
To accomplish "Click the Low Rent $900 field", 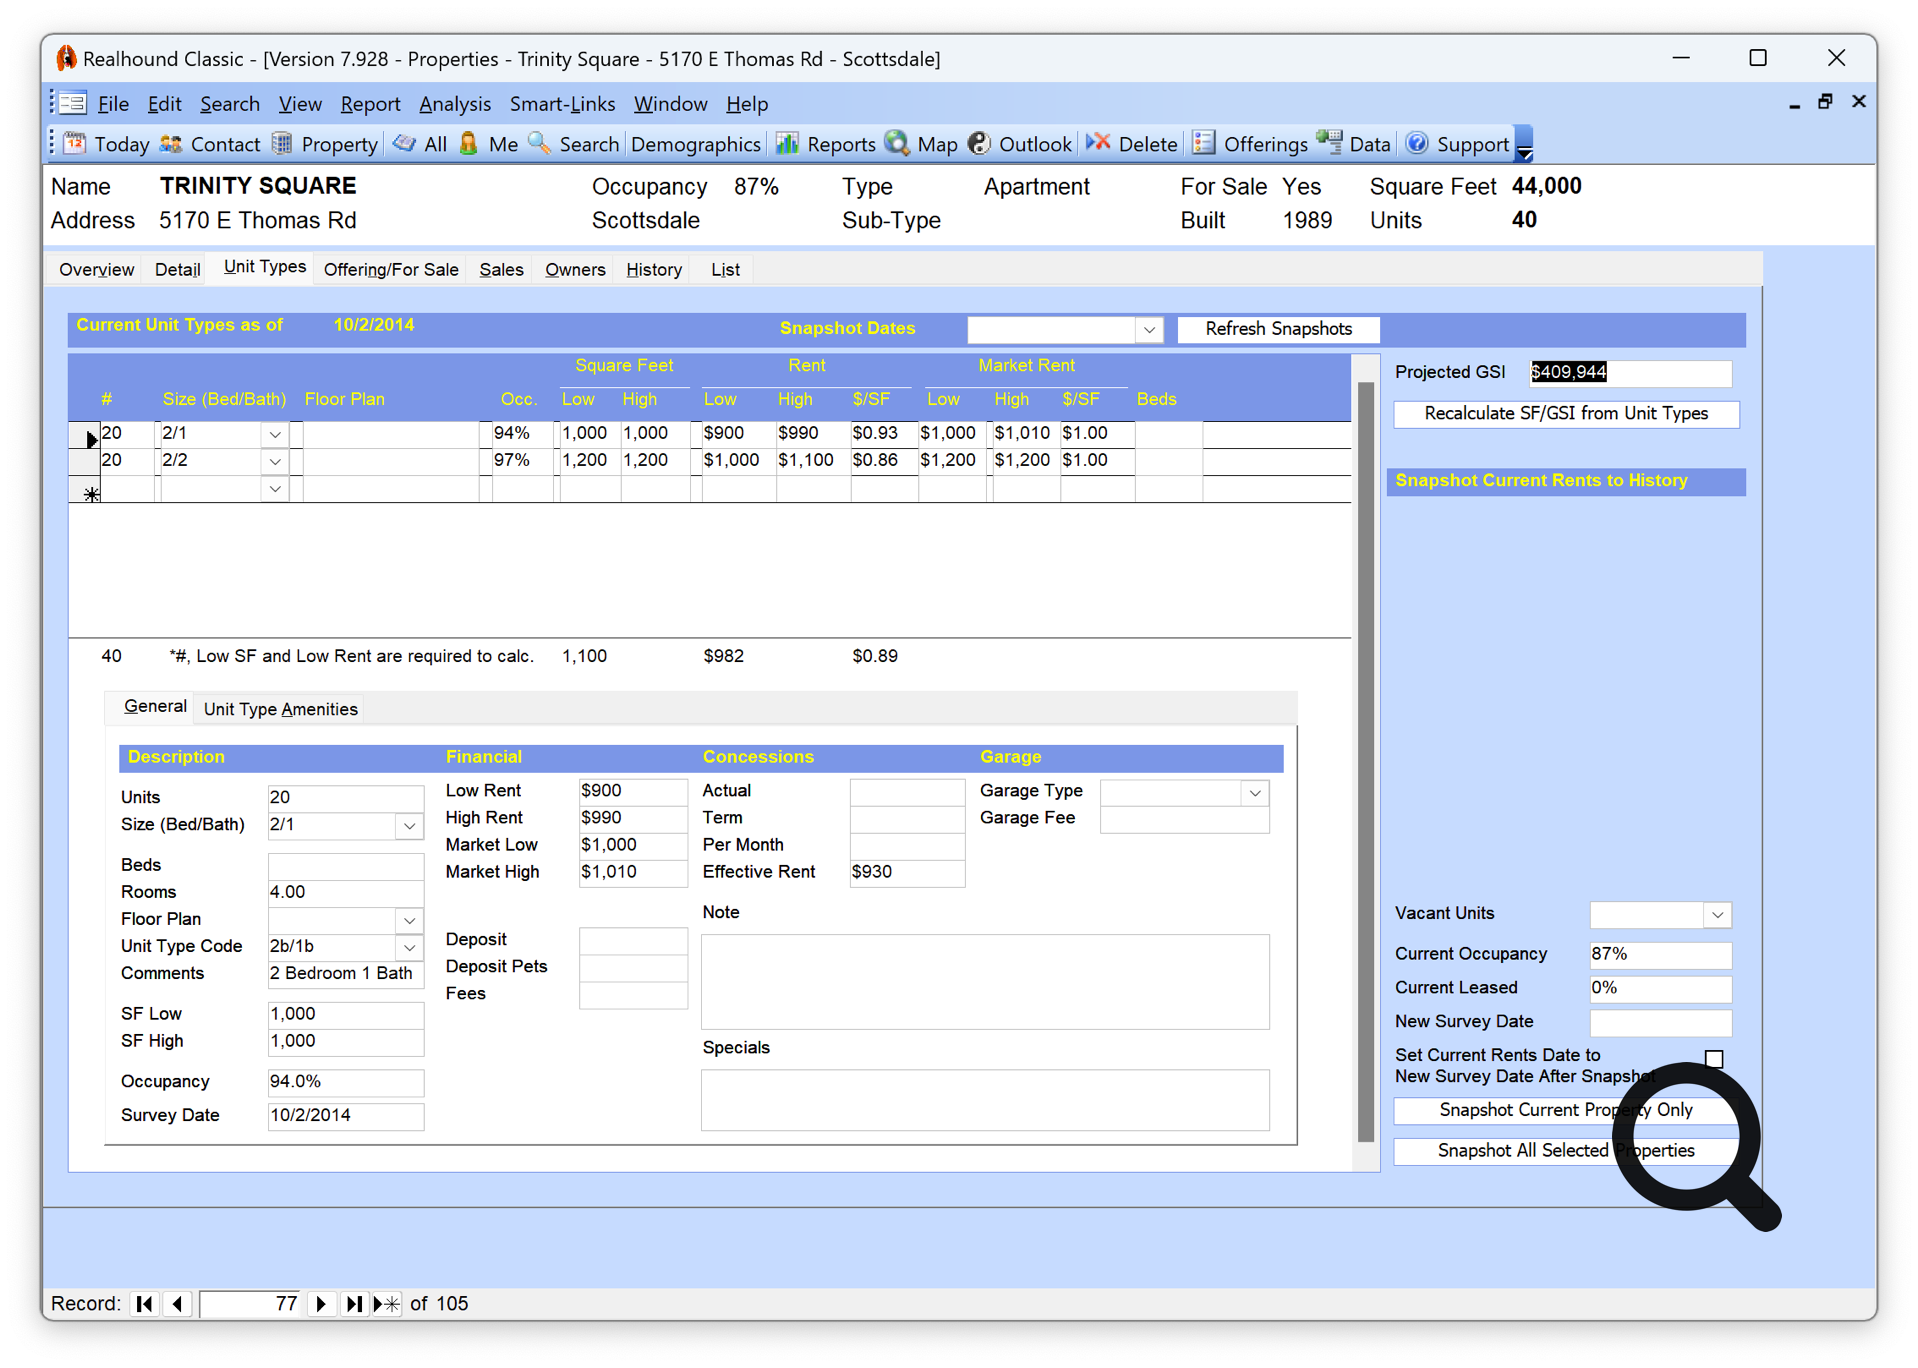I will (632, 790).
